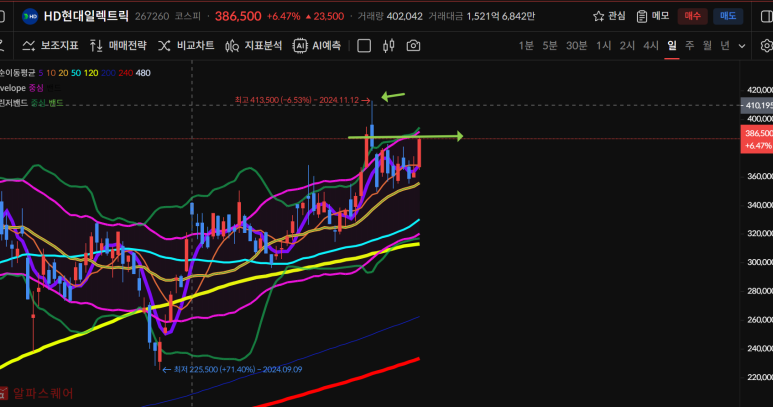The width and height of the screenshot is (773, 407).
Task: Click 거래량 402,042 volume value
Action: (405, 16)
